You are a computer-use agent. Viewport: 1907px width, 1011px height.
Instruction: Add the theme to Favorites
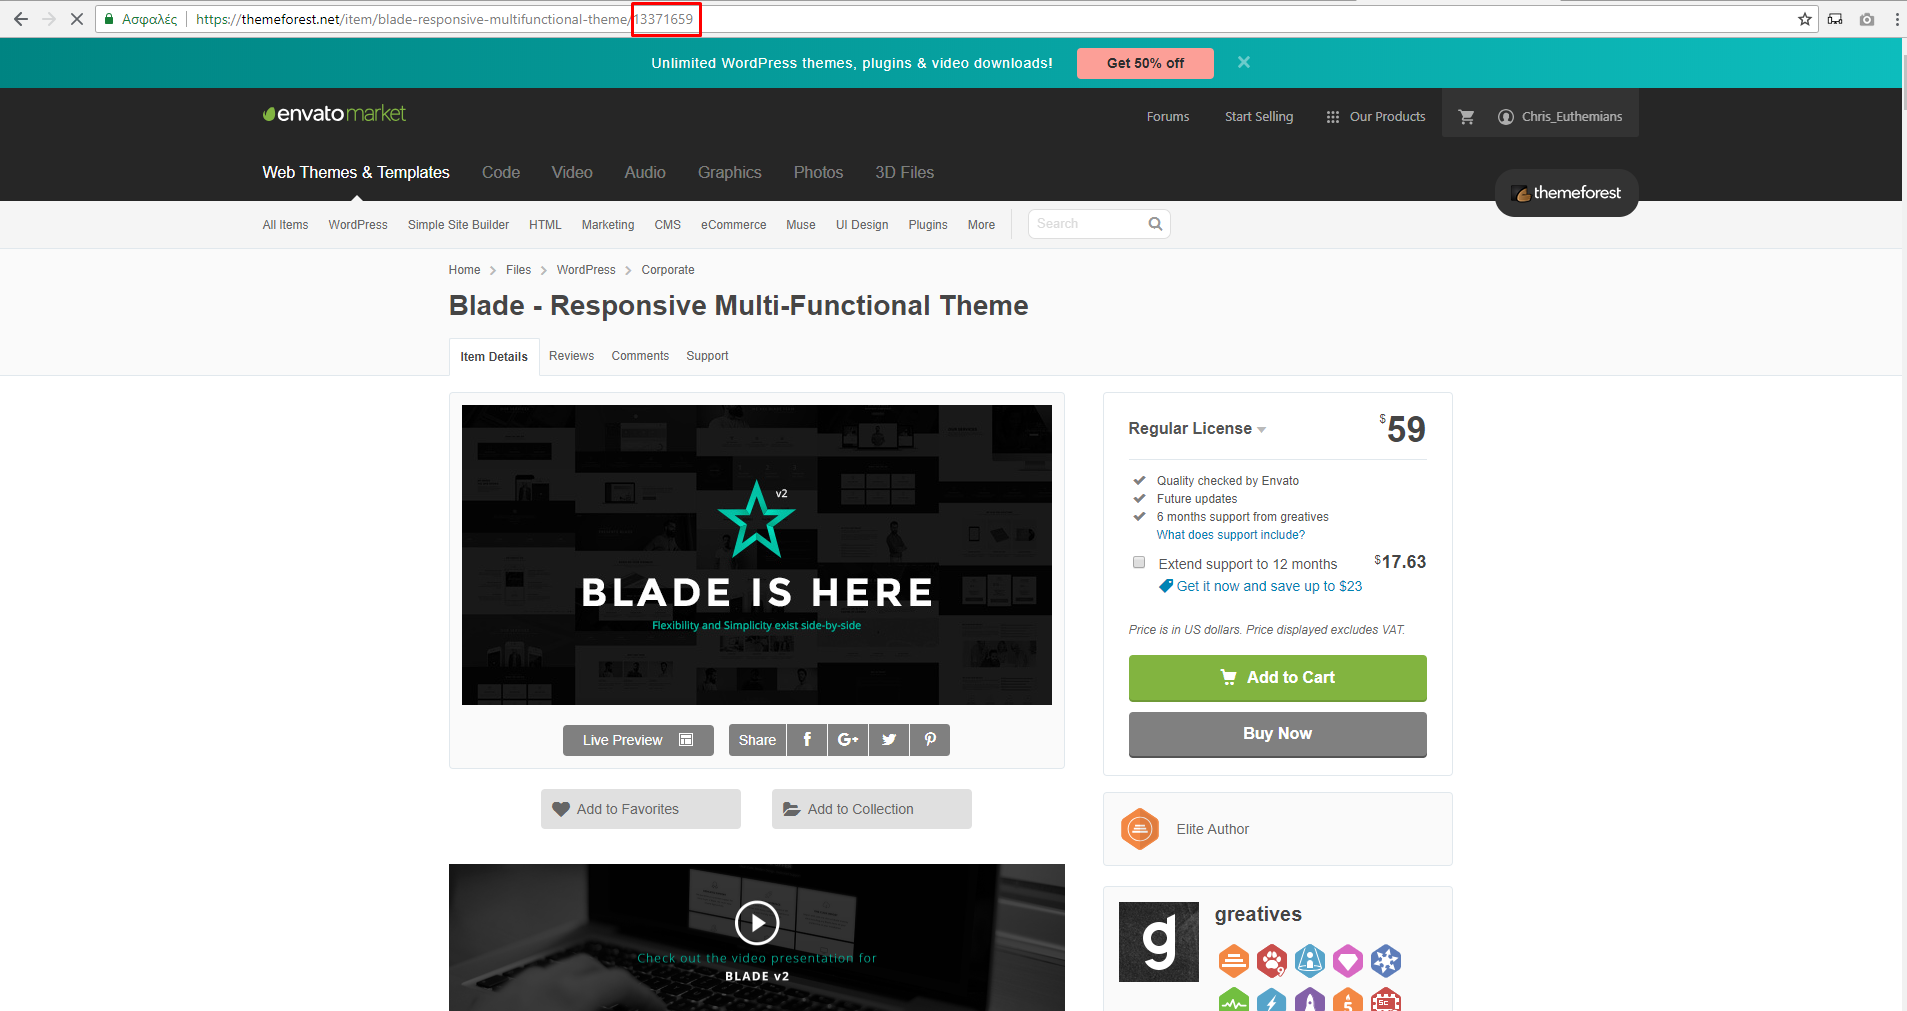(640, 809)
